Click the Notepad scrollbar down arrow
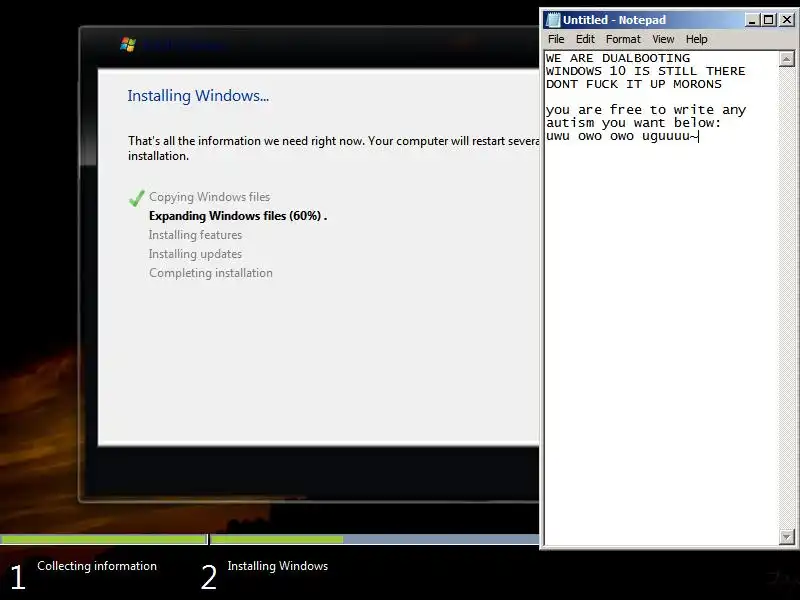Viewport: 800px width, 600px height. click(x=787, y=537)
